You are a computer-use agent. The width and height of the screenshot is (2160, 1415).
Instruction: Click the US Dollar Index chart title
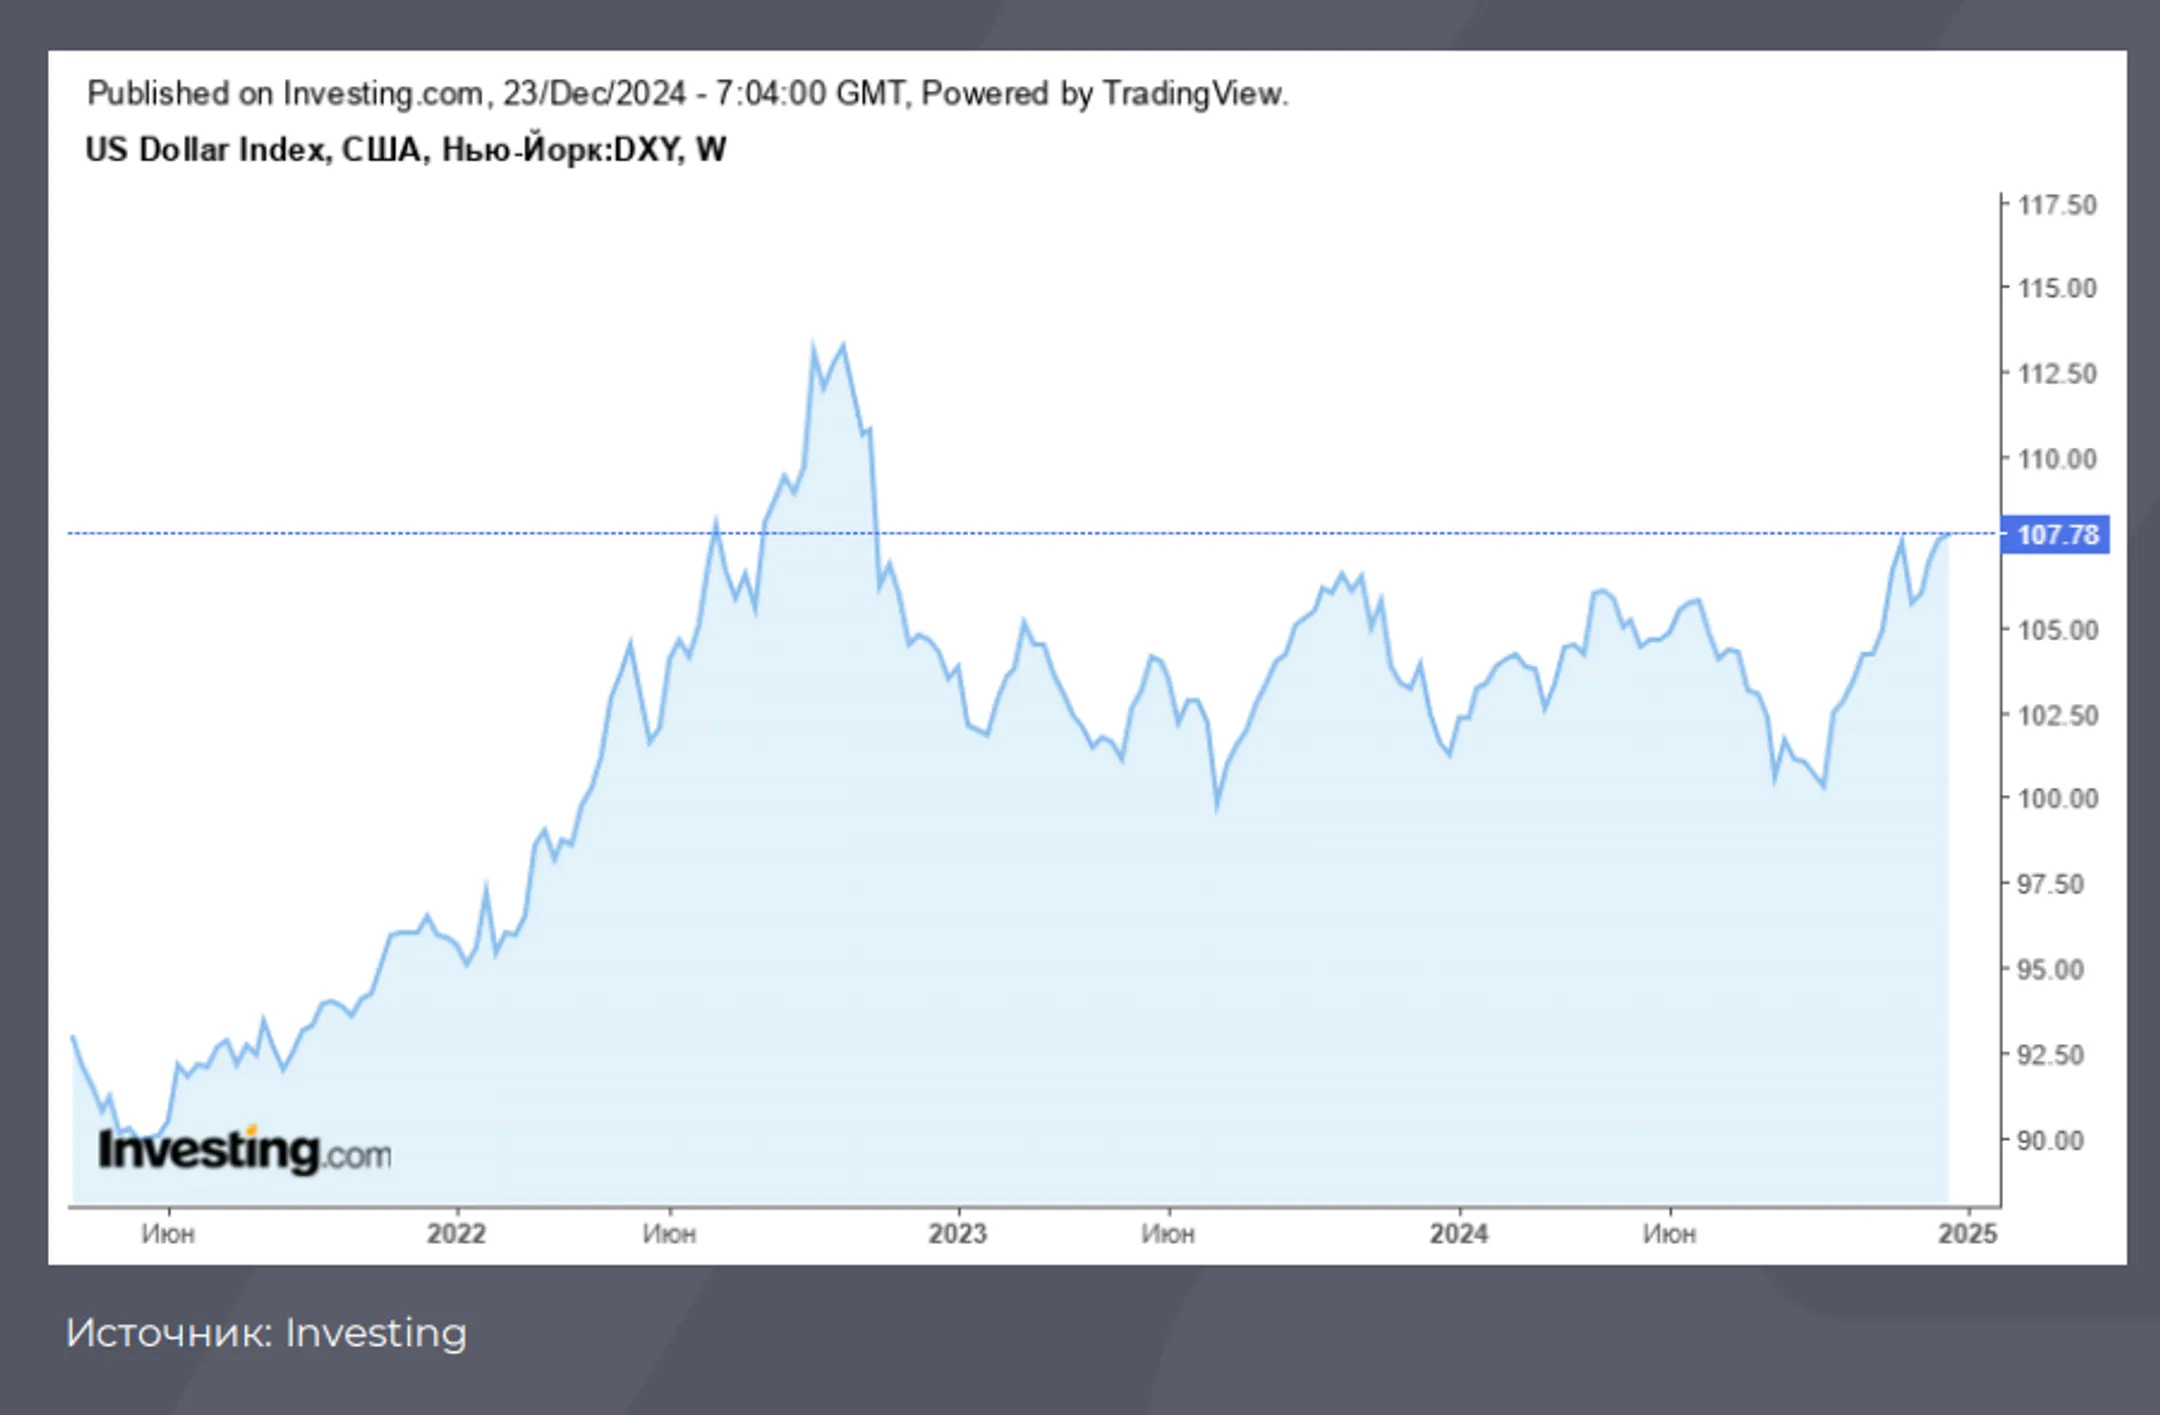pyautogui.click(x=406, y=149)
